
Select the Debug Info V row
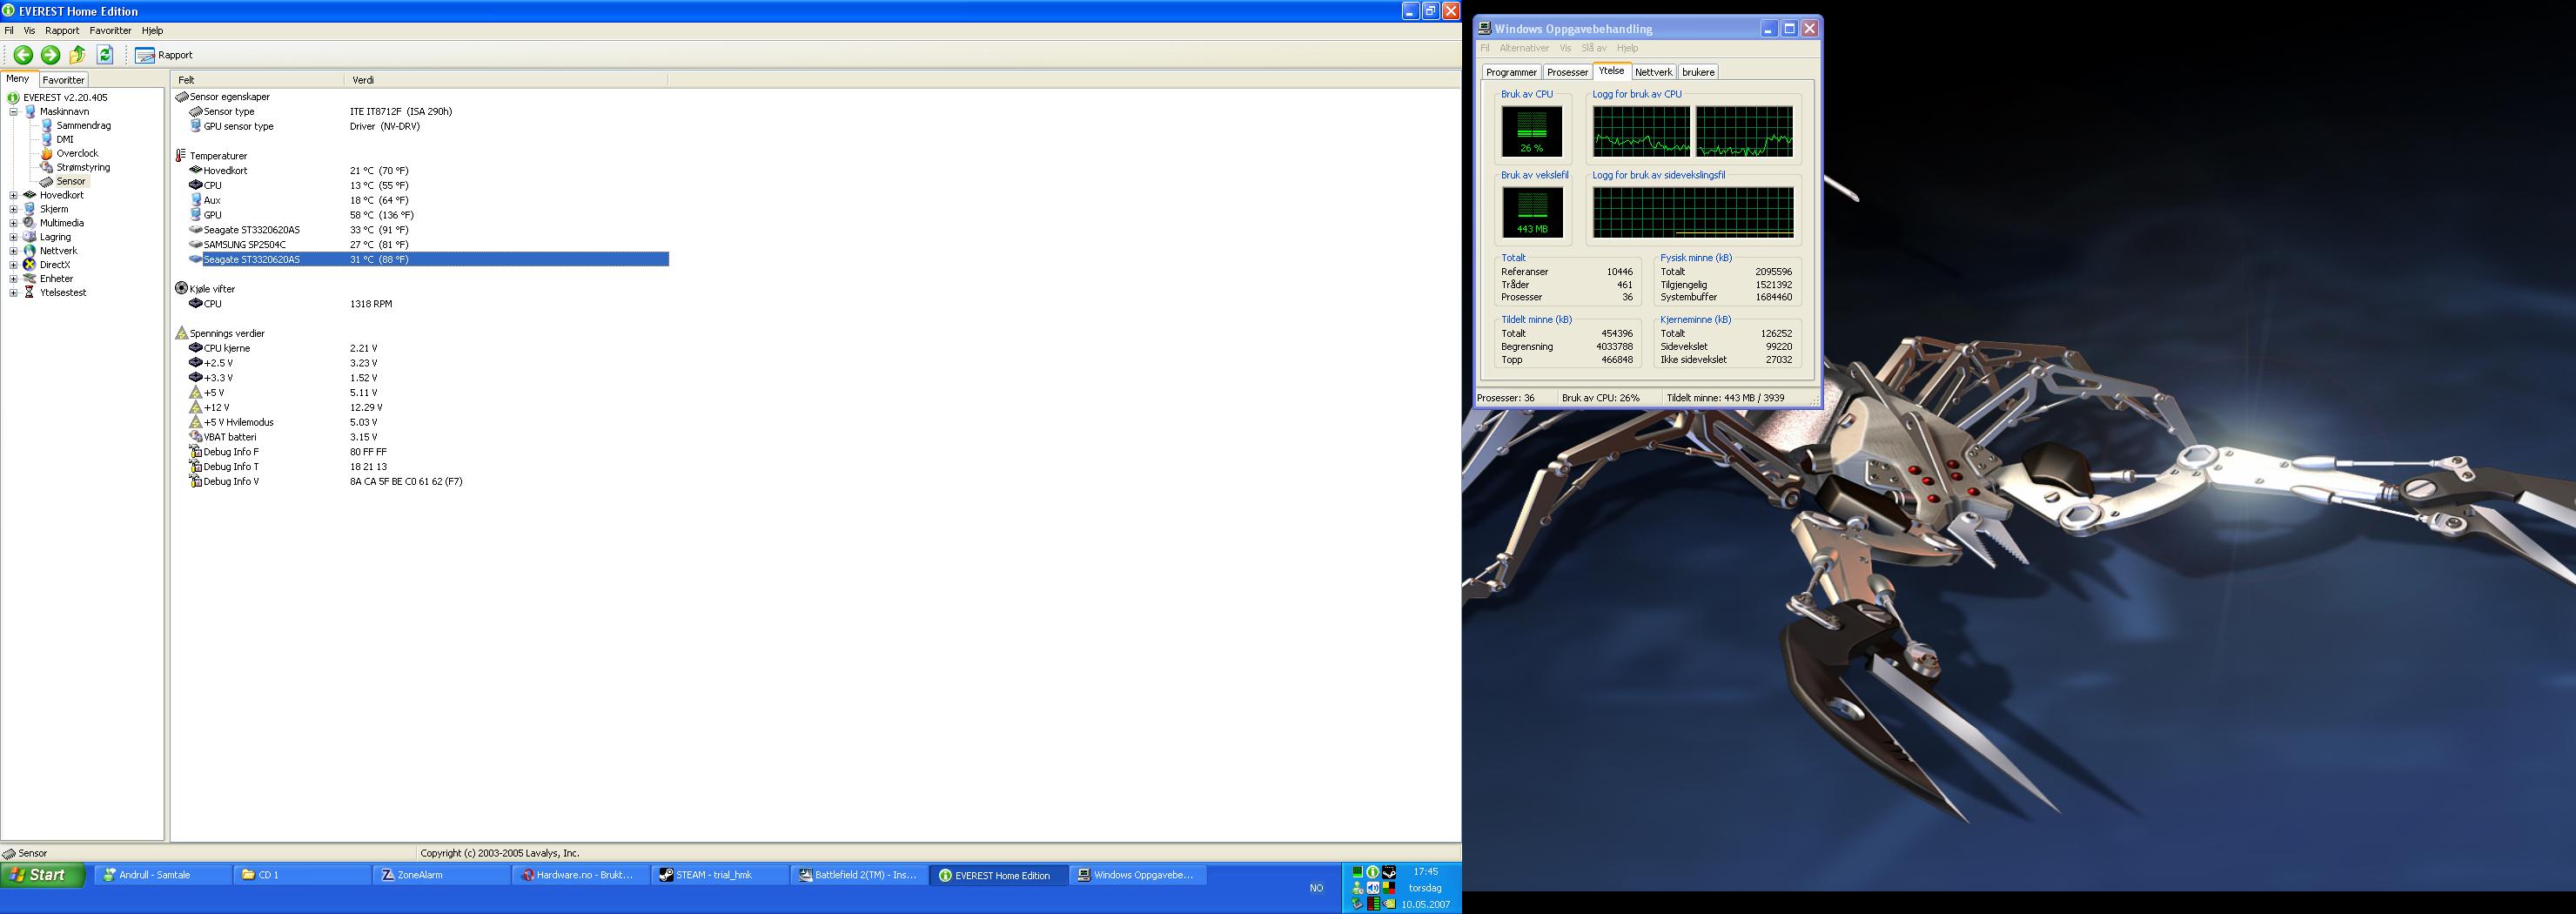(x=428, y=482)
